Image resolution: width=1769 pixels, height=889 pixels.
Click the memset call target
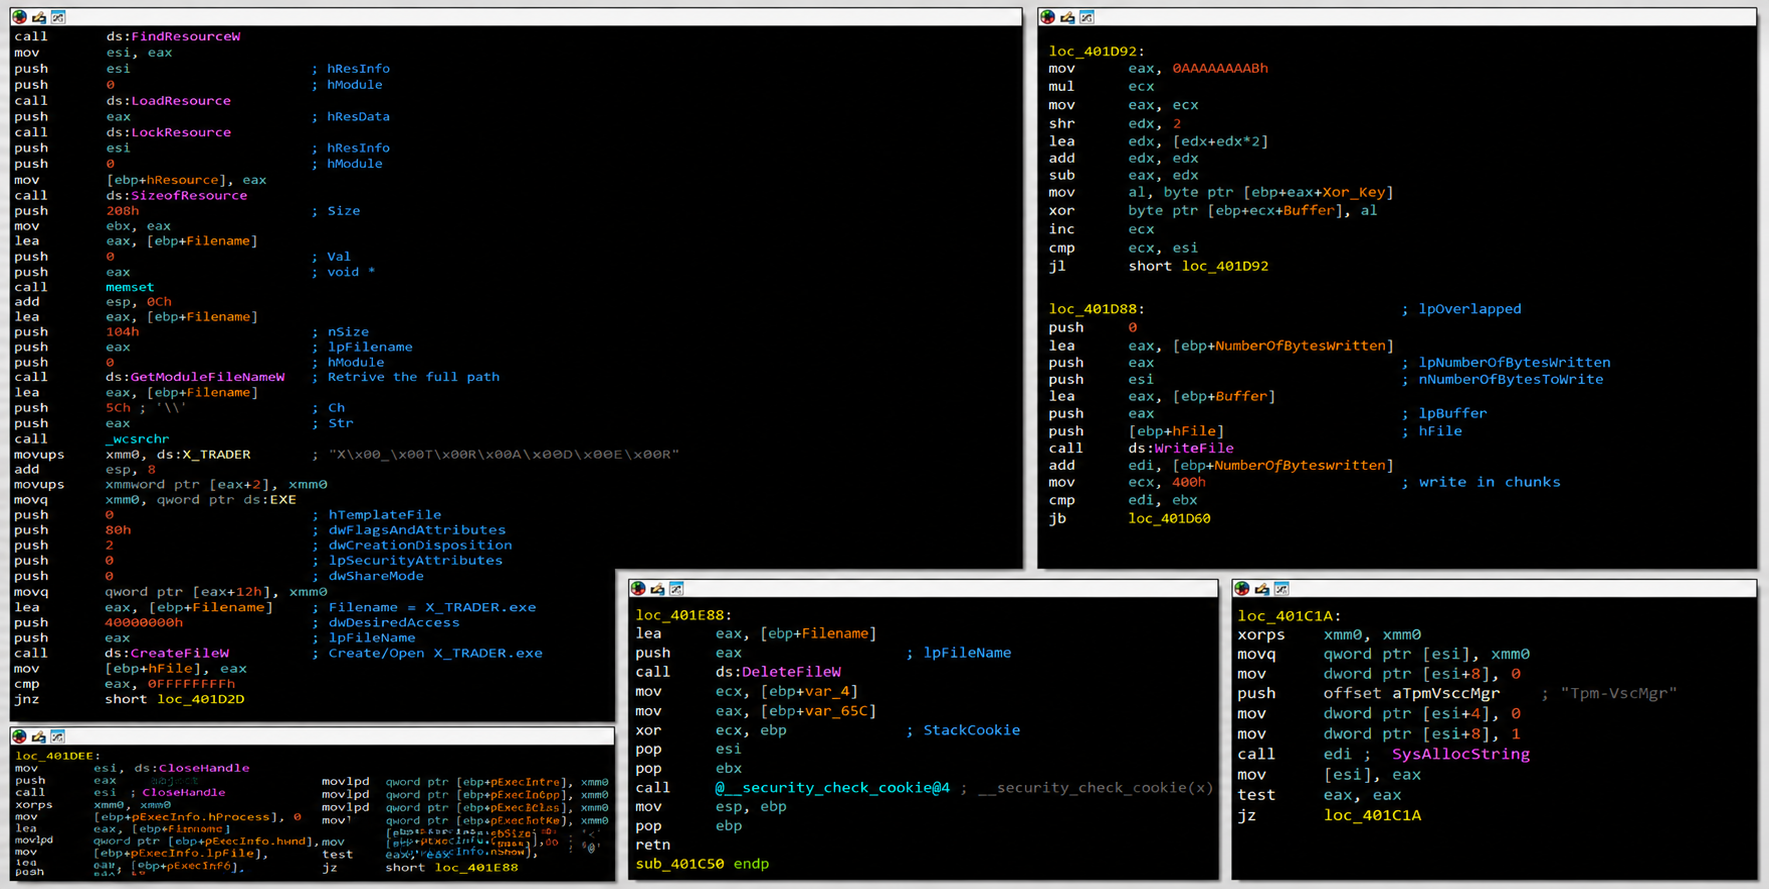click(130, 287)
